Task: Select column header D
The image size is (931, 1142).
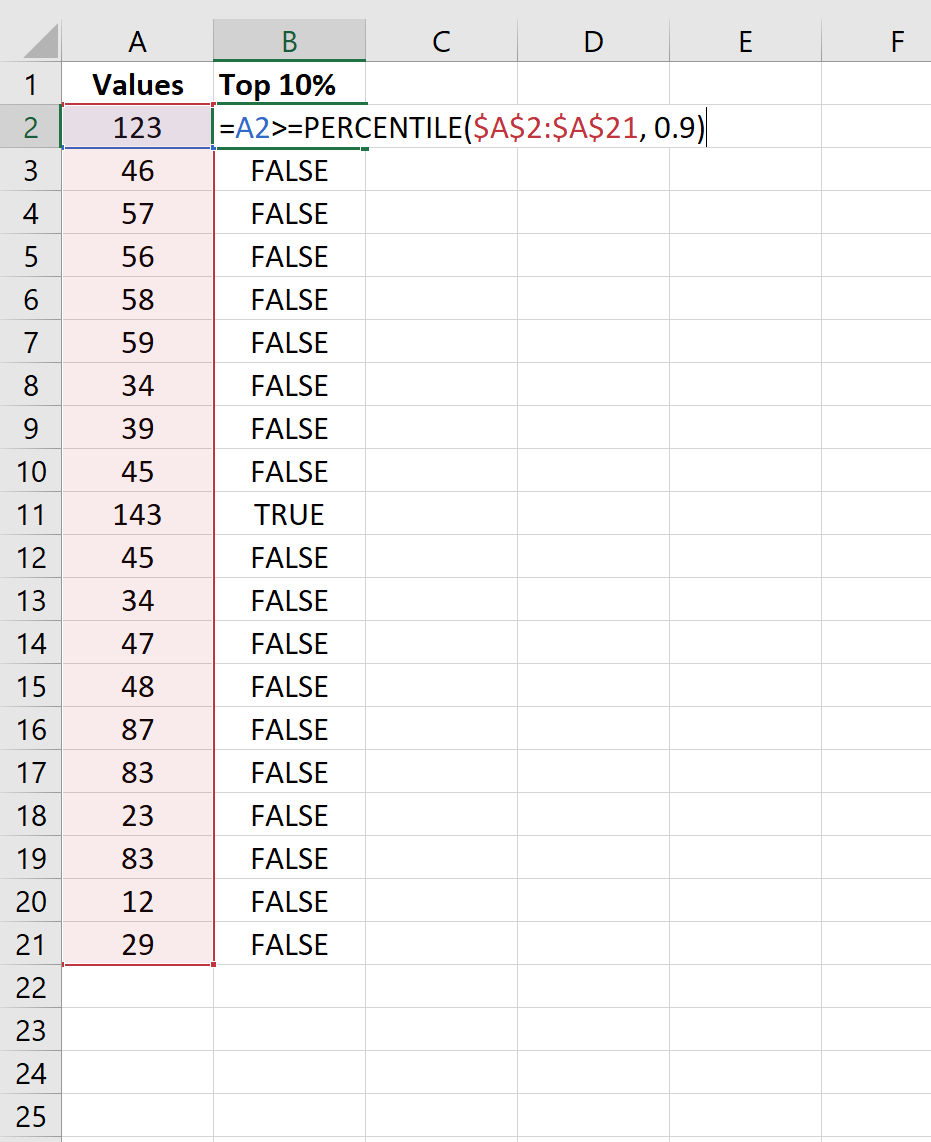Action: point(593,42)
